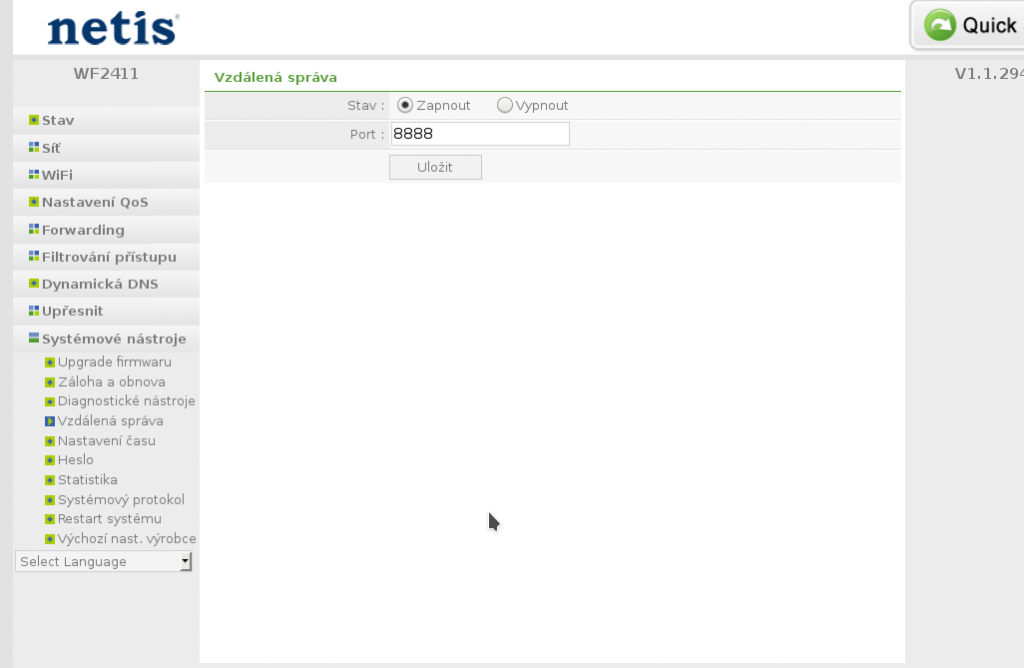
Task: Collapse the Systémové nástroje section
Action: 113,339
